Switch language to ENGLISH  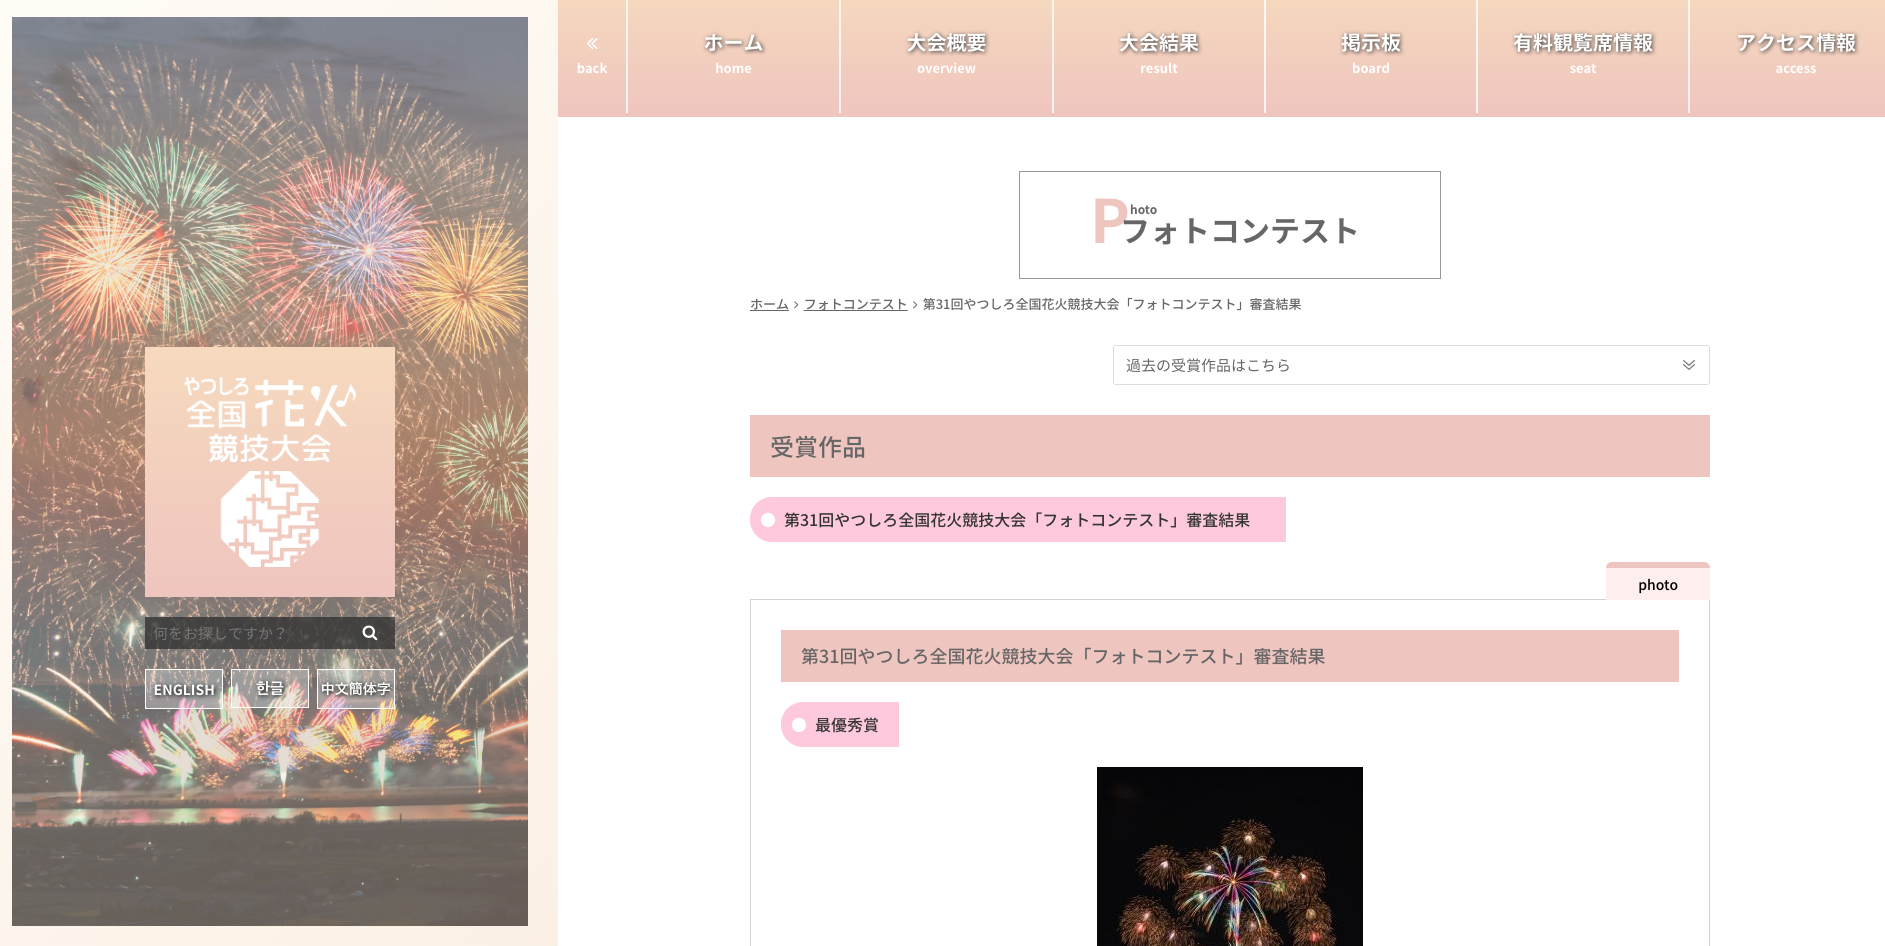(184, 689)
